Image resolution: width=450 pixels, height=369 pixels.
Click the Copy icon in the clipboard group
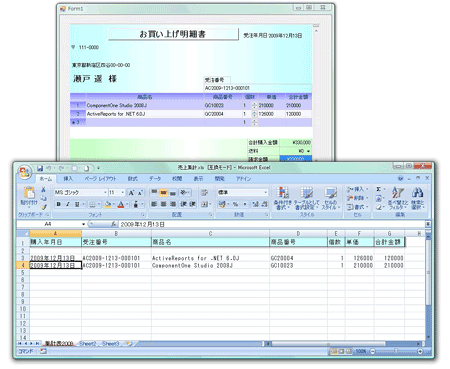point(43,198)
